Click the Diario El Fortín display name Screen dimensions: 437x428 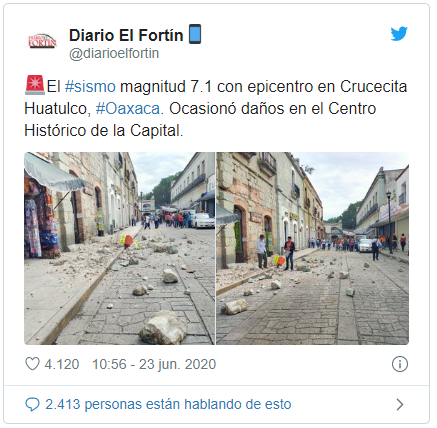pos(126,35)
